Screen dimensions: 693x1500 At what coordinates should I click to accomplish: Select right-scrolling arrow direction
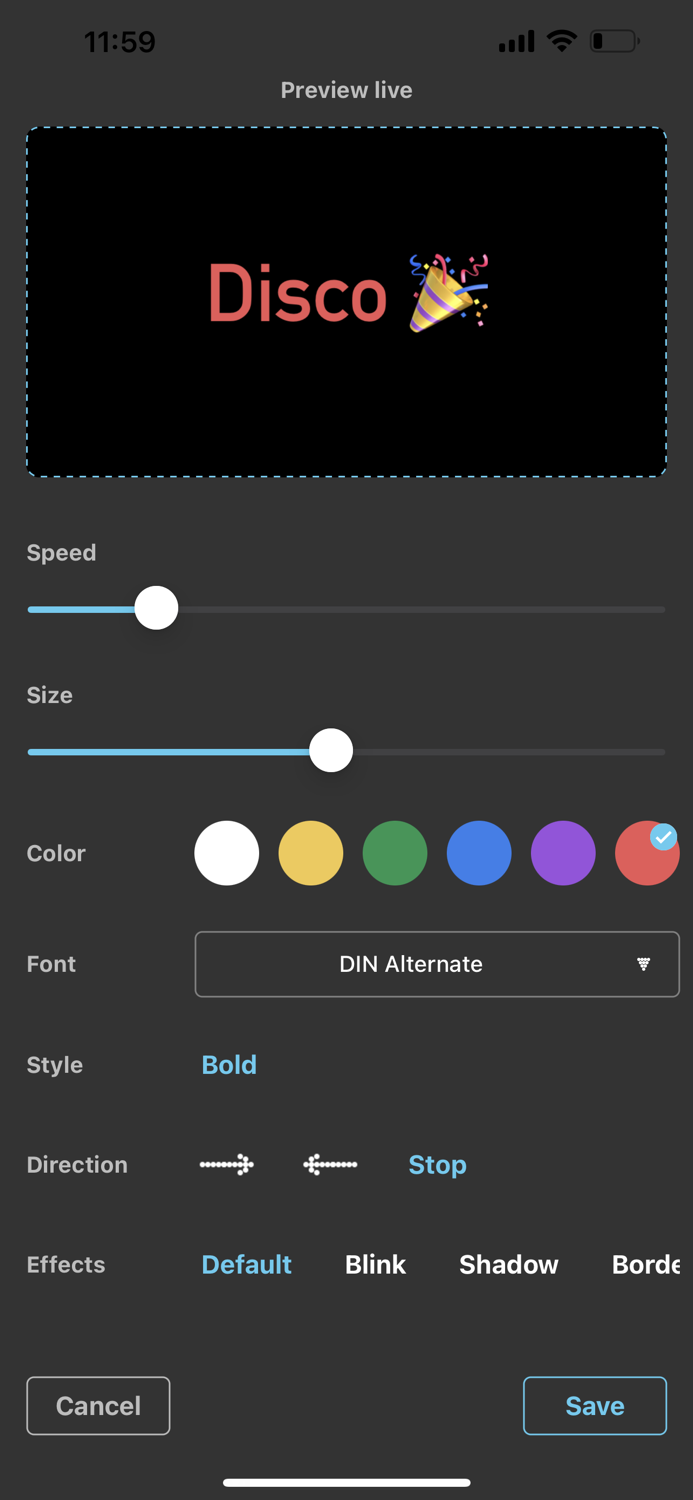pyautogui.click(x=227, y=1165)
